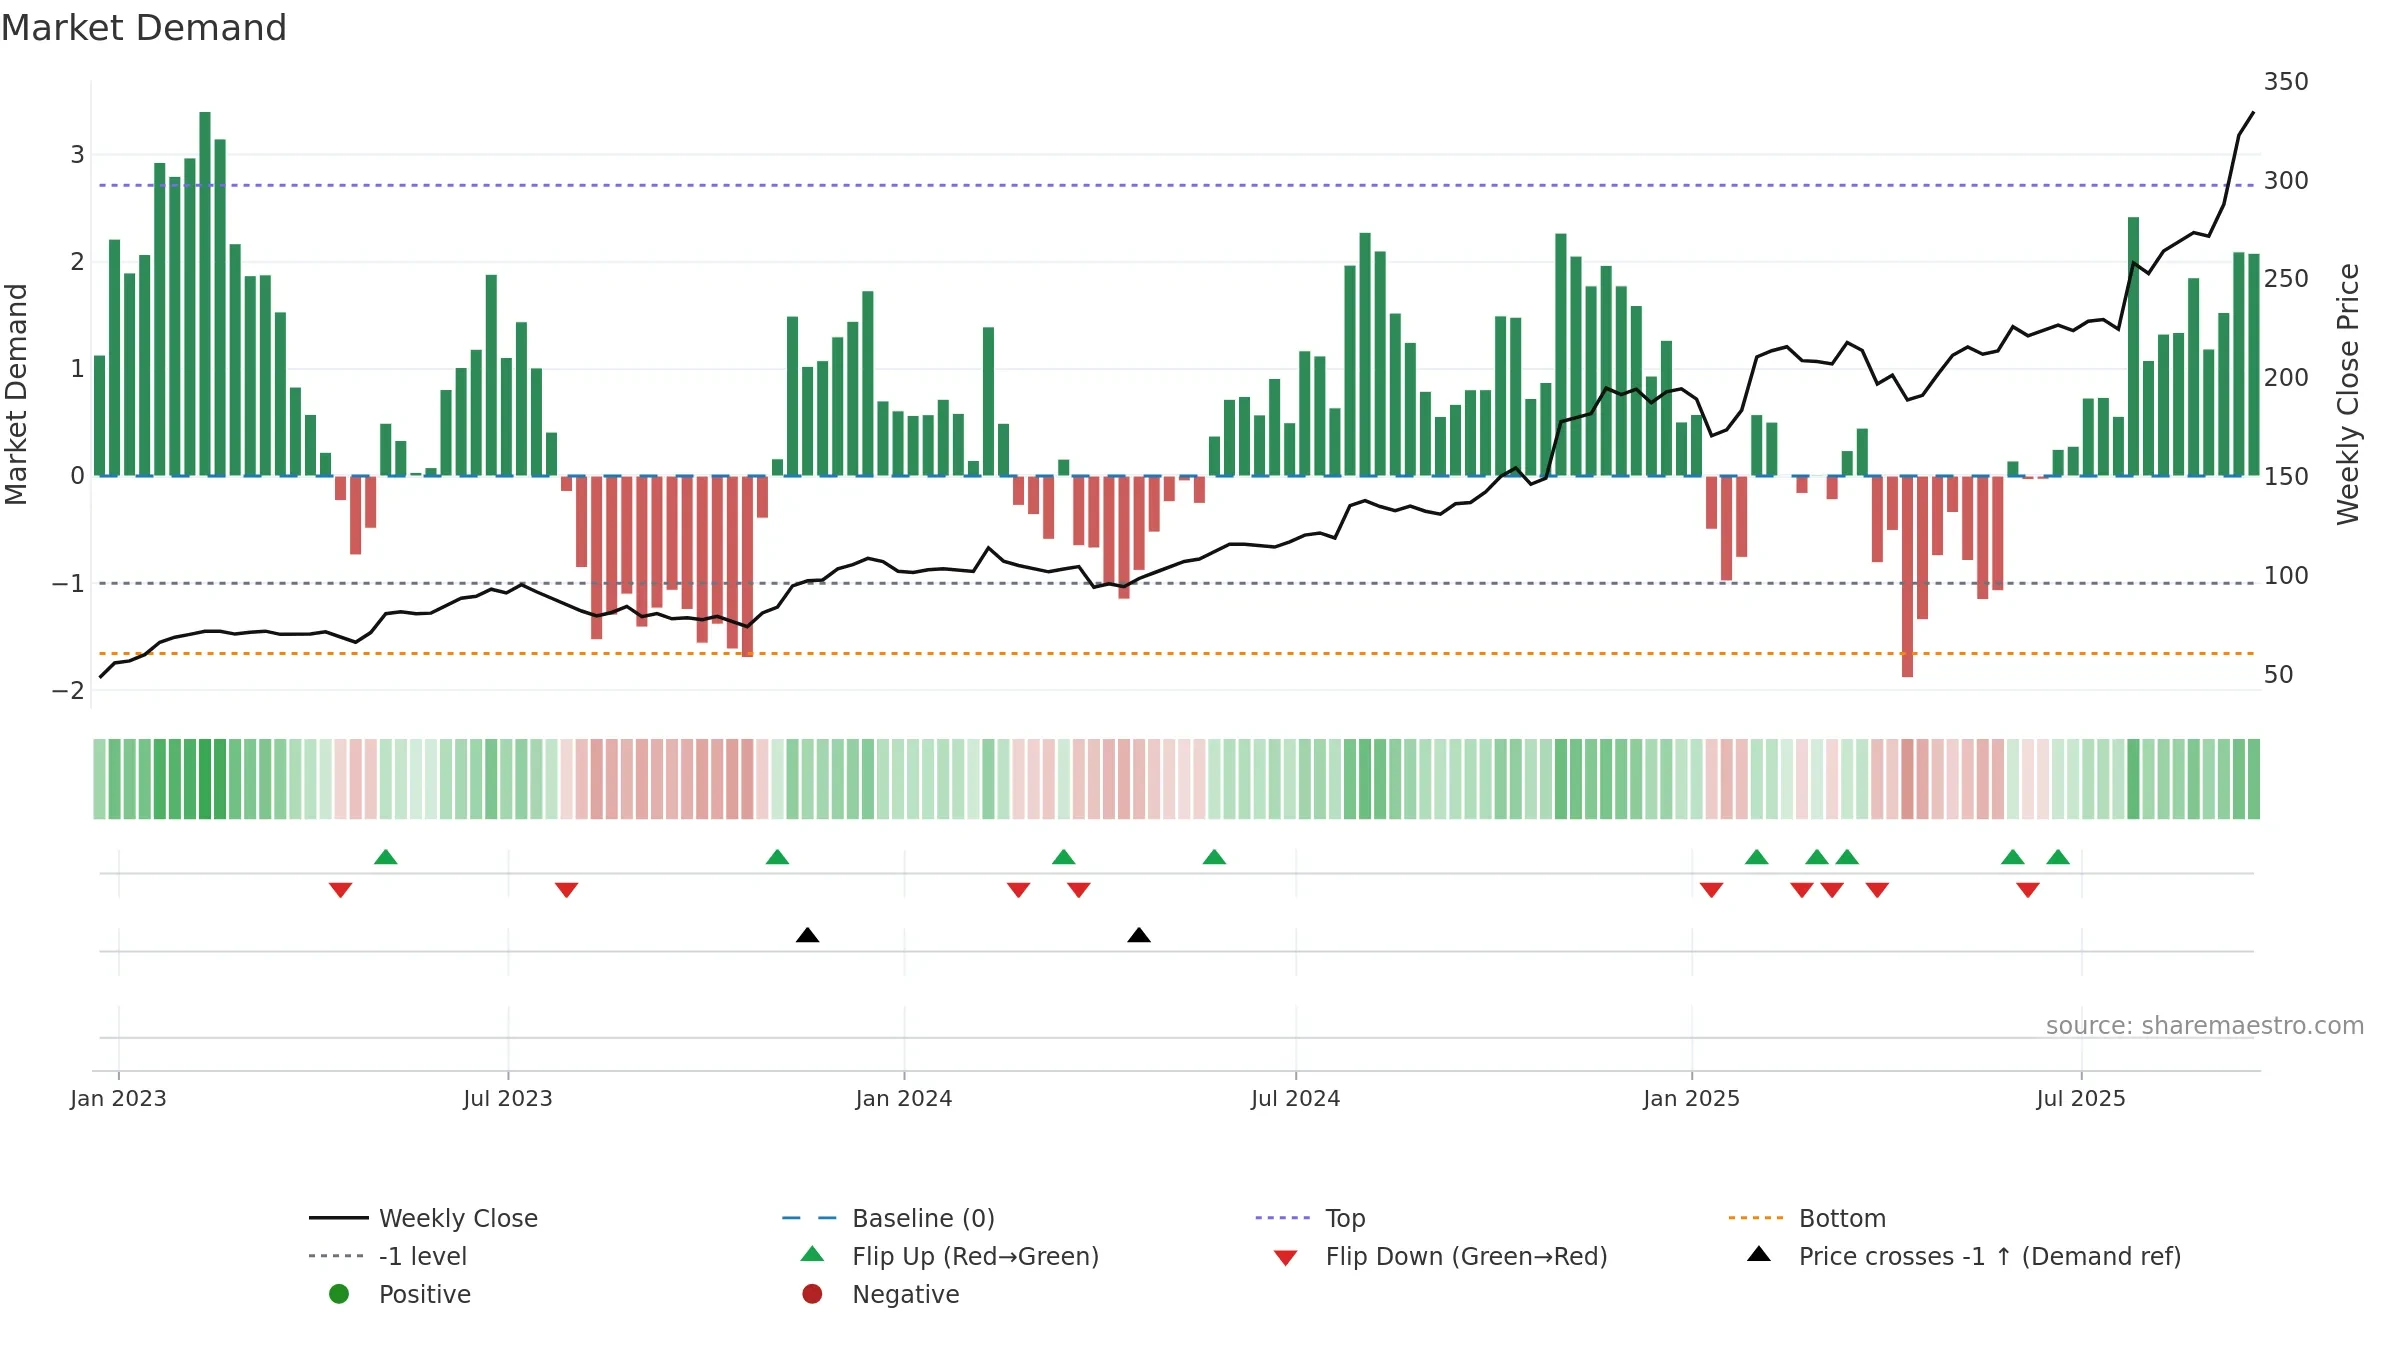
Task: Click the green flip-up marker just before Jan 2024
Action: click(x=777, y=857)
